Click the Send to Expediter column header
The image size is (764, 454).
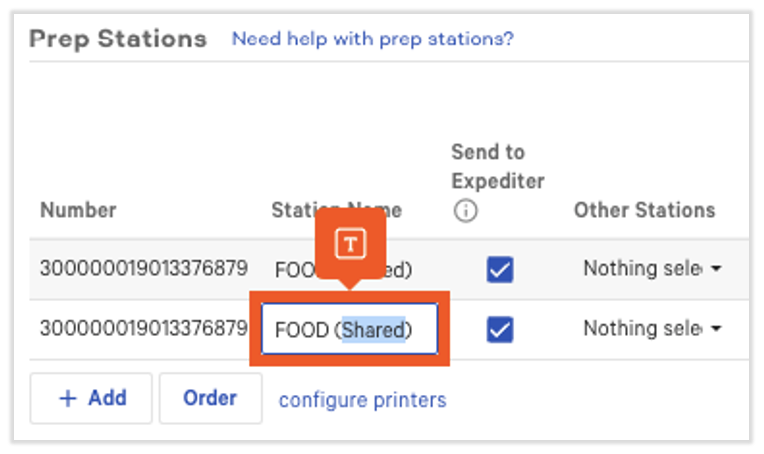point(497,166)
